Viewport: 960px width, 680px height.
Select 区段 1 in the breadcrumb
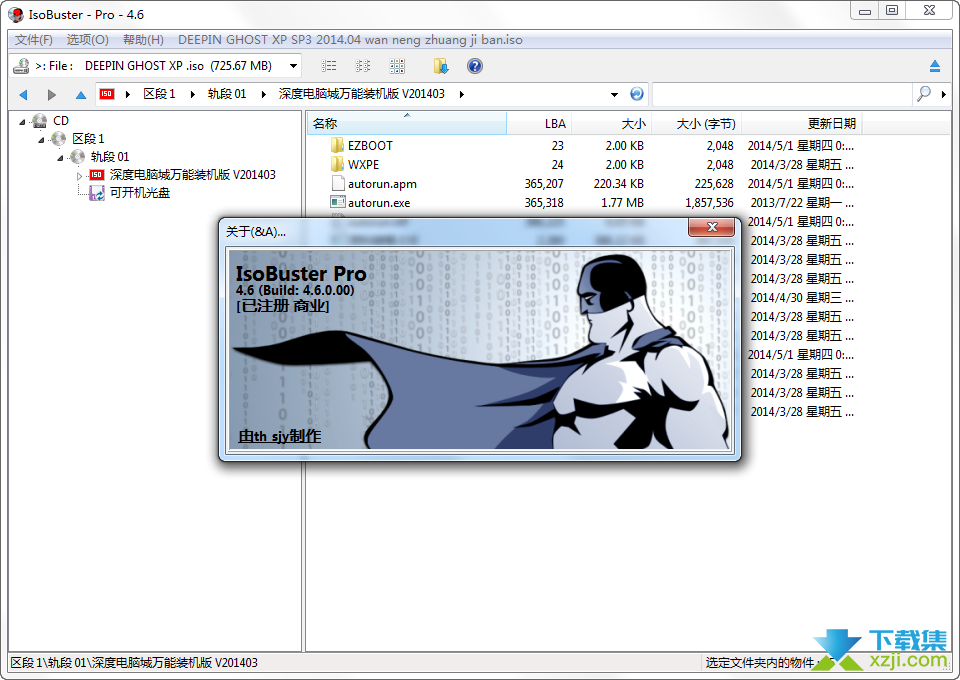[x=159, y=94]
